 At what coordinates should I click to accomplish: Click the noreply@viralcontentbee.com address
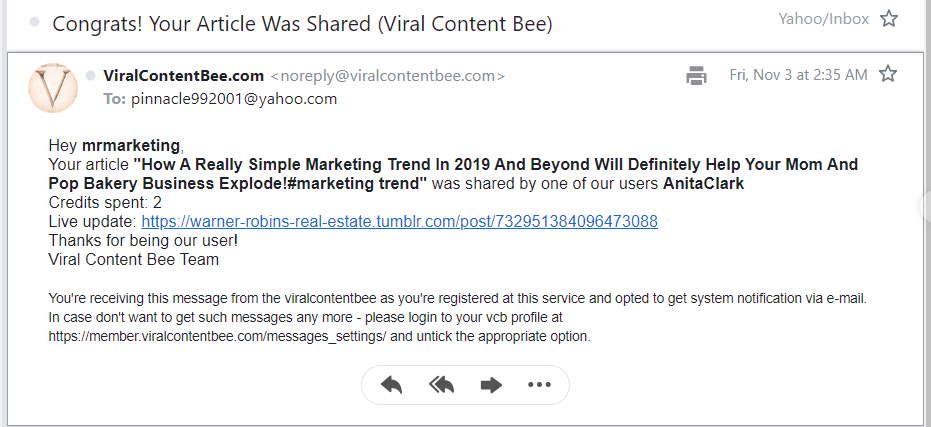pos(387,76)
